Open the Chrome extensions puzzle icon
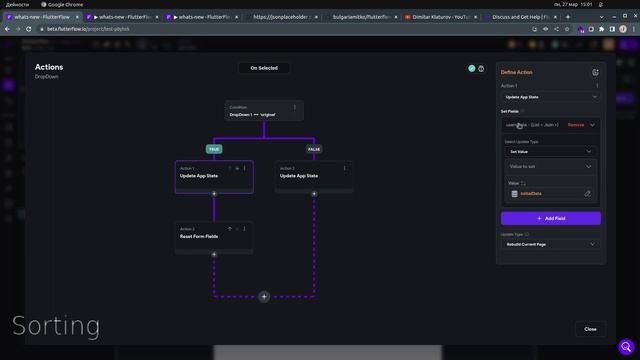The image size is (640, 360). (x=602, y=29)
